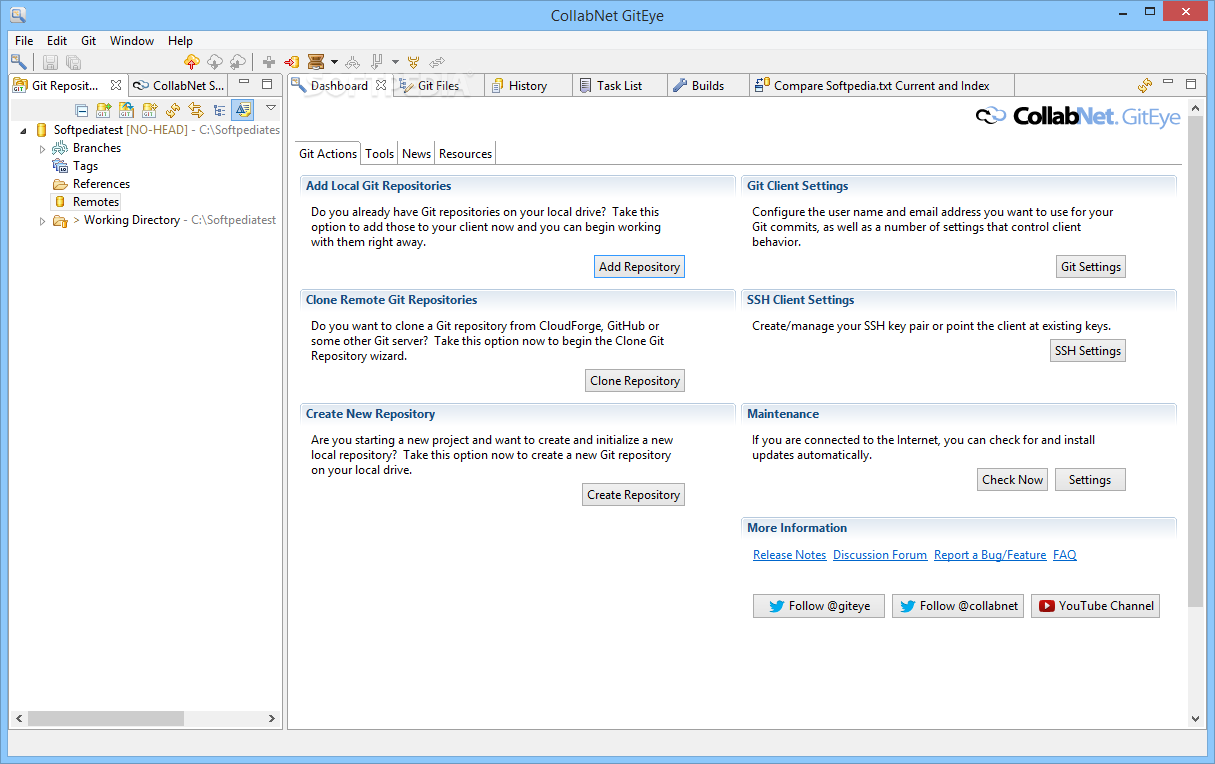Click the orange branch icon after Rebase dropdown

tap(413, 62)
